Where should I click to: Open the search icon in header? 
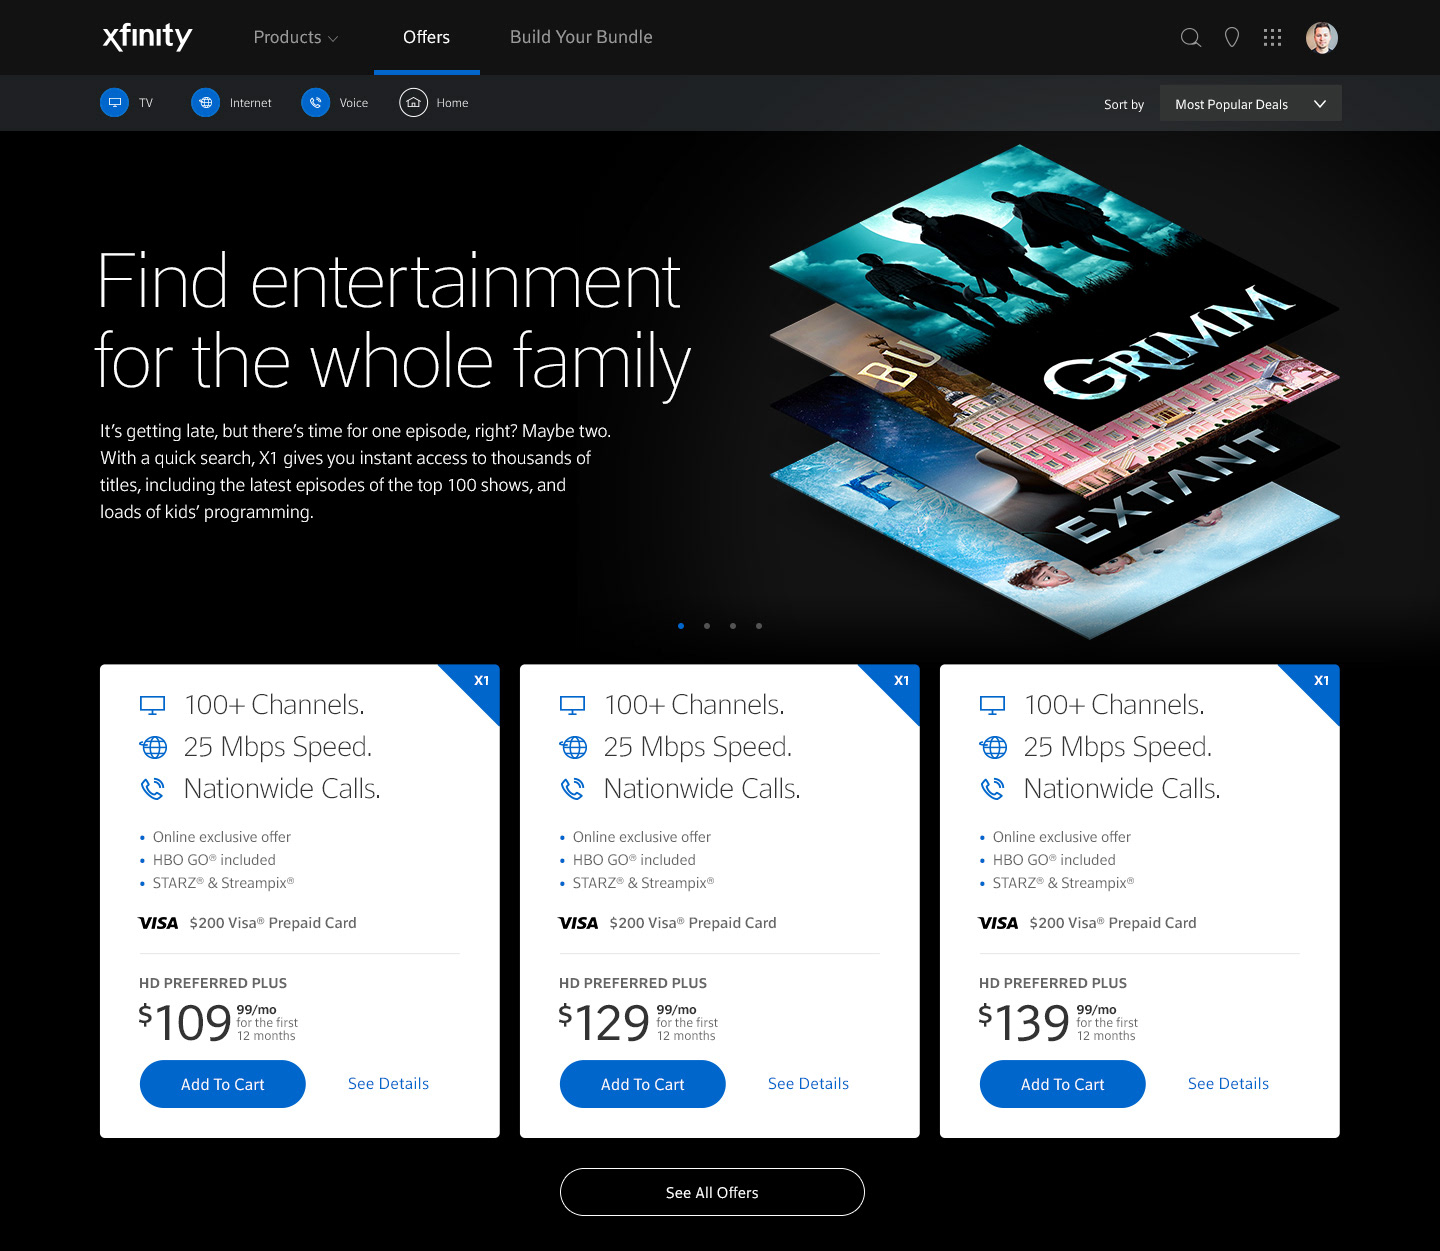tap(1190, 37)
